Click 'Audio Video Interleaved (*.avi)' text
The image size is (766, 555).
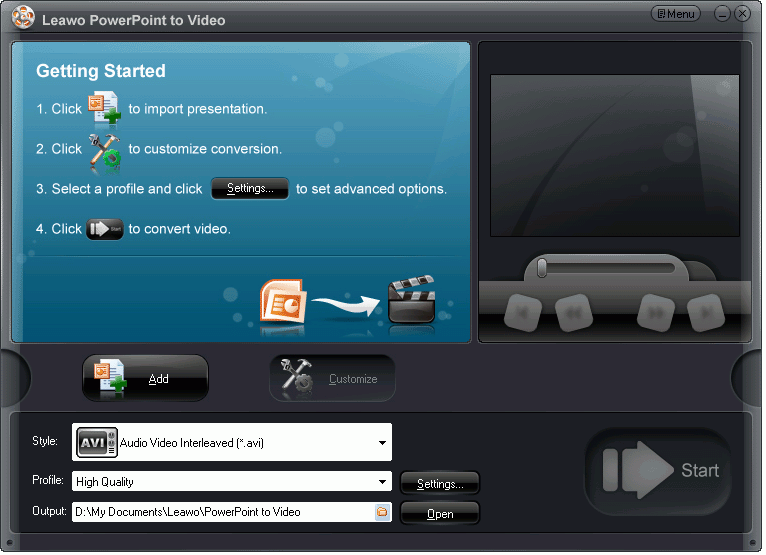coord(192,443)
